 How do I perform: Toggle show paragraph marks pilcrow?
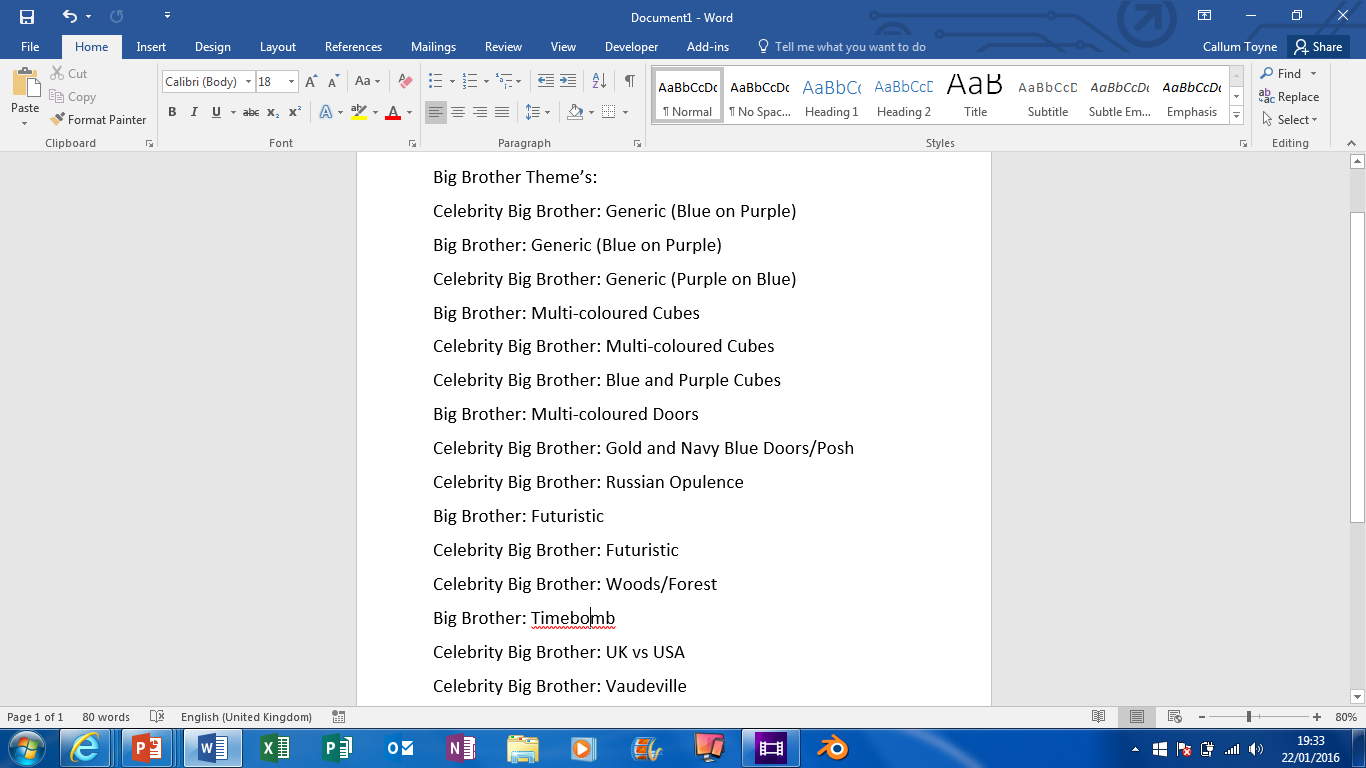tap(630, 82)
